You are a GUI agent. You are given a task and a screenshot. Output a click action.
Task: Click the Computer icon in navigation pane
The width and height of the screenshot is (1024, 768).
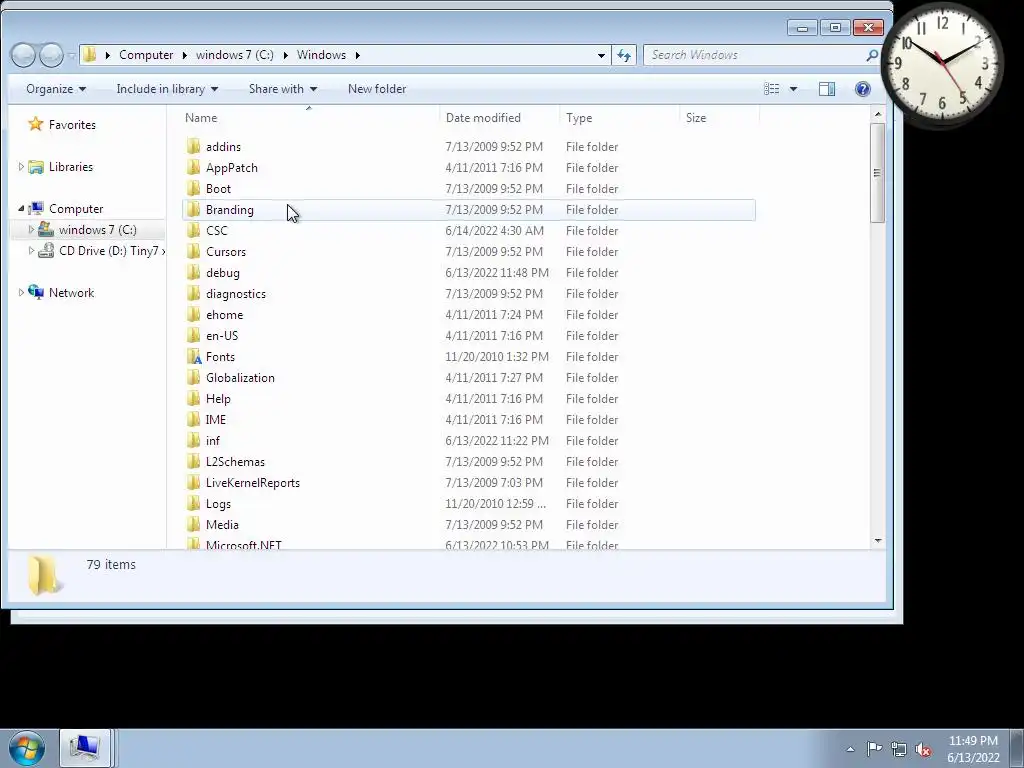36,208
